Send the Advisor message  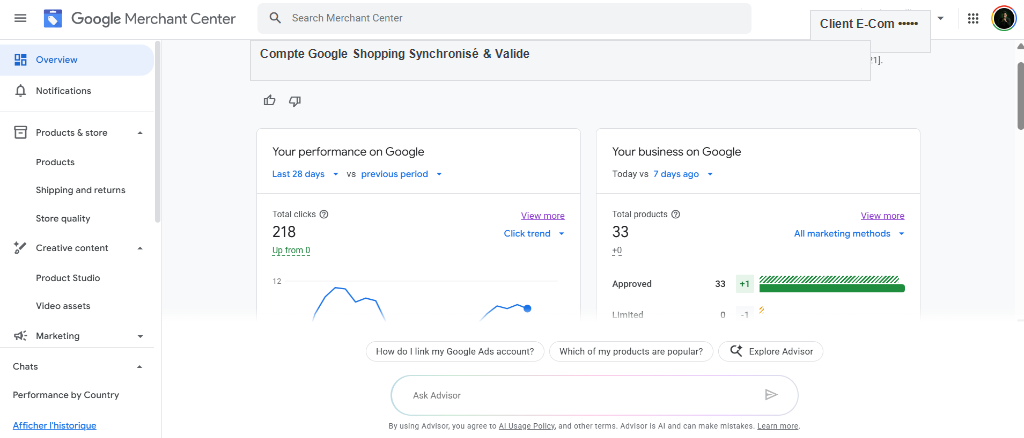coord(771,394)
